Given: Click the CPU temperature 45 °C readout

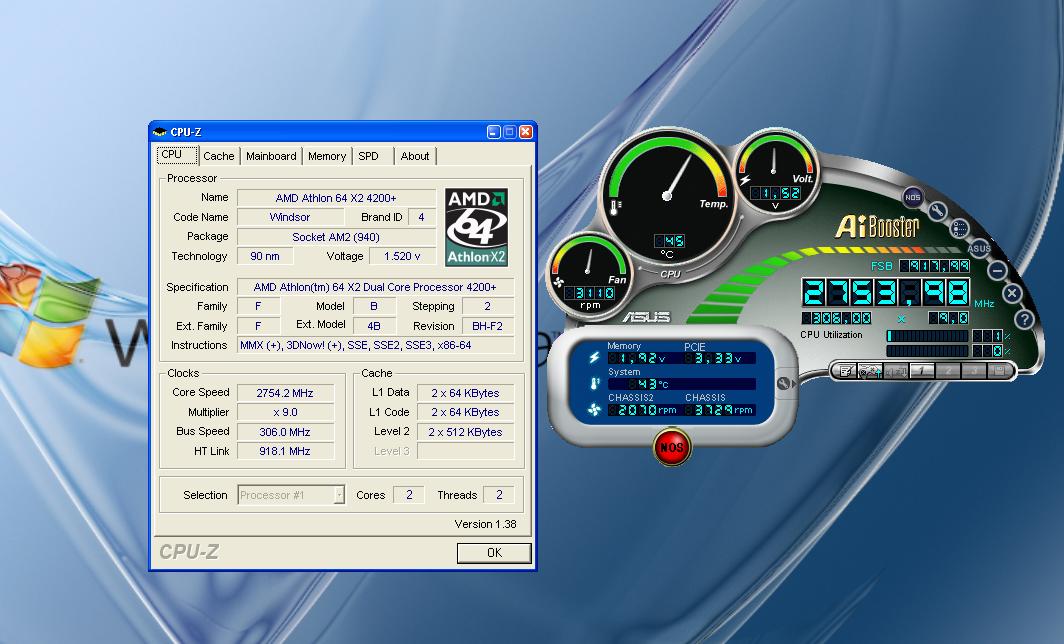Looking at the screenshot, I should [x=669, y=241].
